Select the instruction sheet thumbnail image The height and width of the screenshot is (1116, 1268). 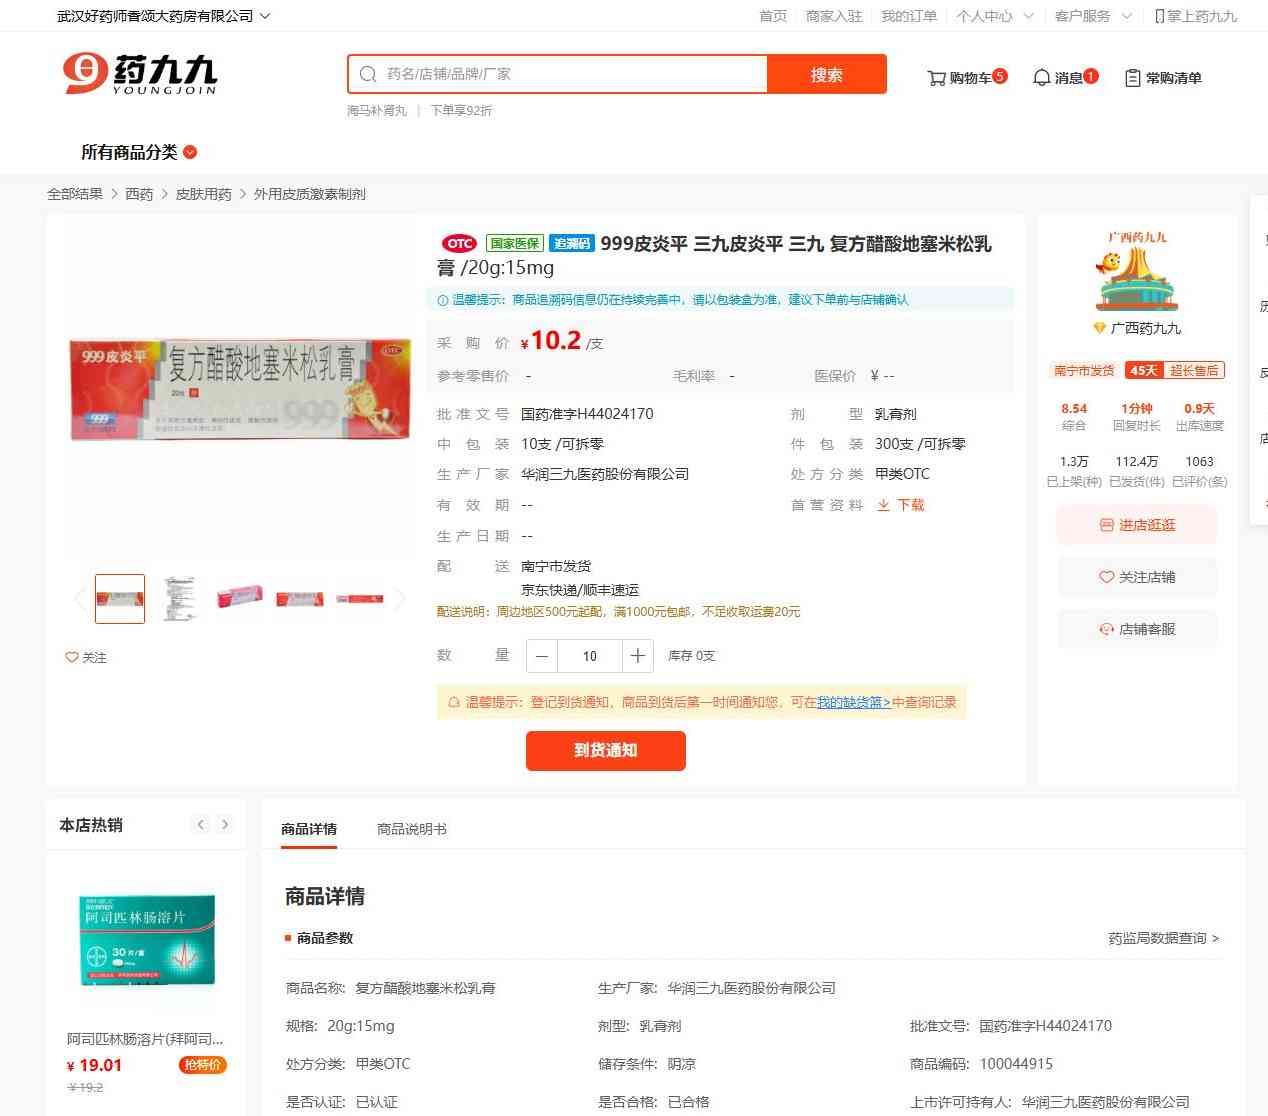(180, 599)
